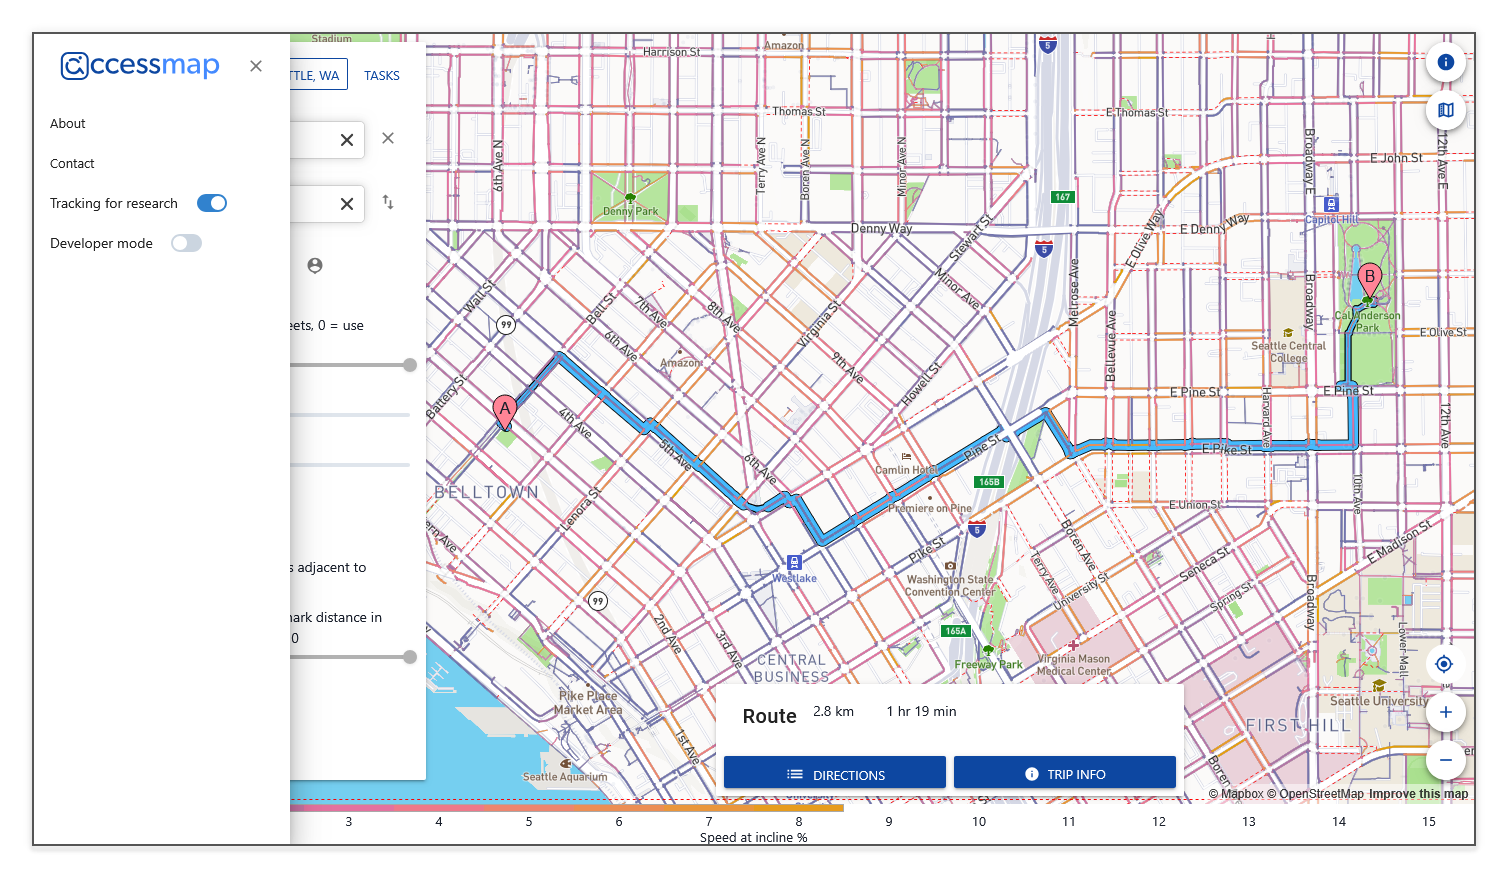
Task: Click the user profile icon
Action: point(315,265)
